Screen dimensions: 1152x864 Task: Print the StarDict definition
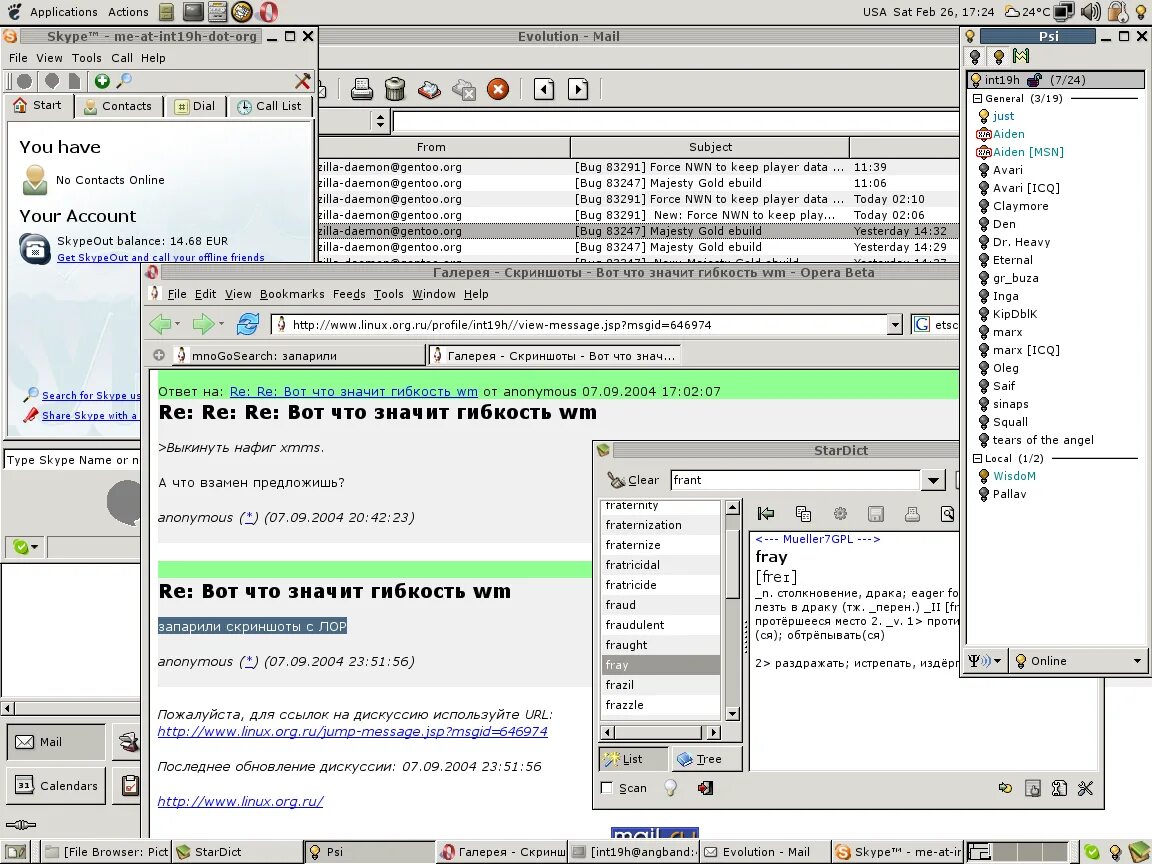point(912,514)
